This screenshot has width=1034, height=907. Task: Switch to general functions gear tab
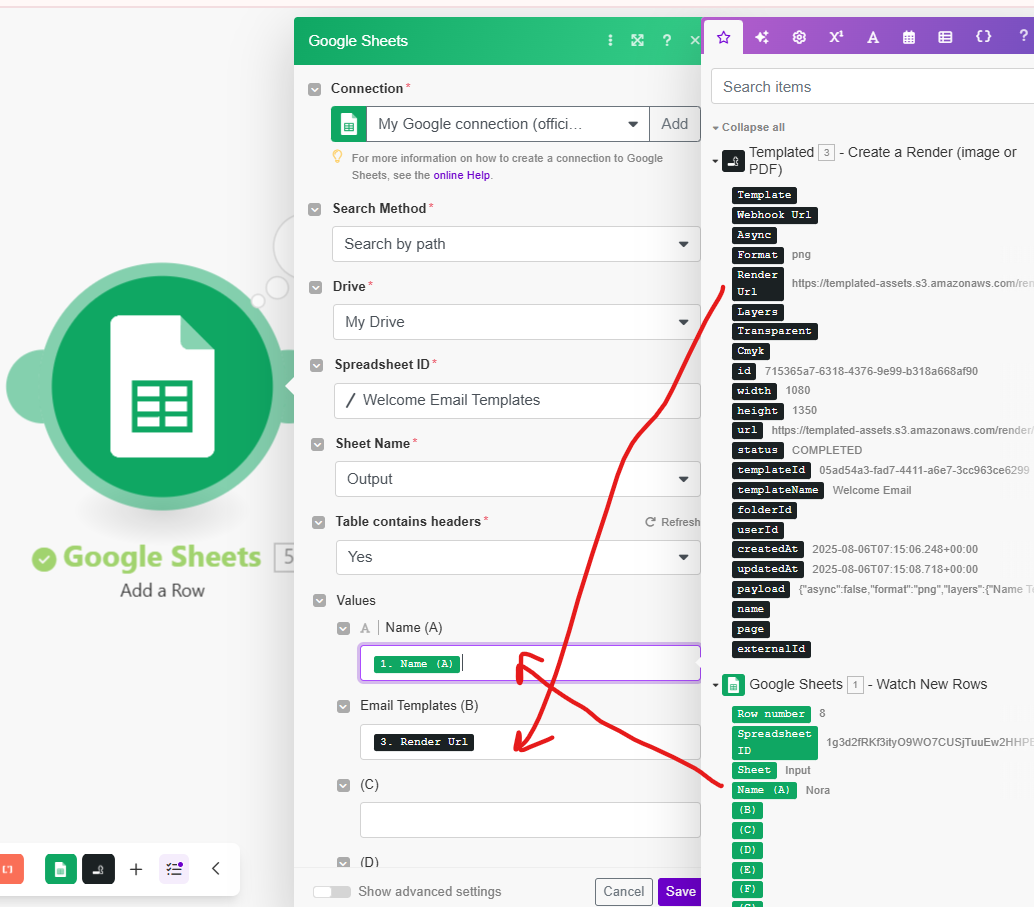799,37
